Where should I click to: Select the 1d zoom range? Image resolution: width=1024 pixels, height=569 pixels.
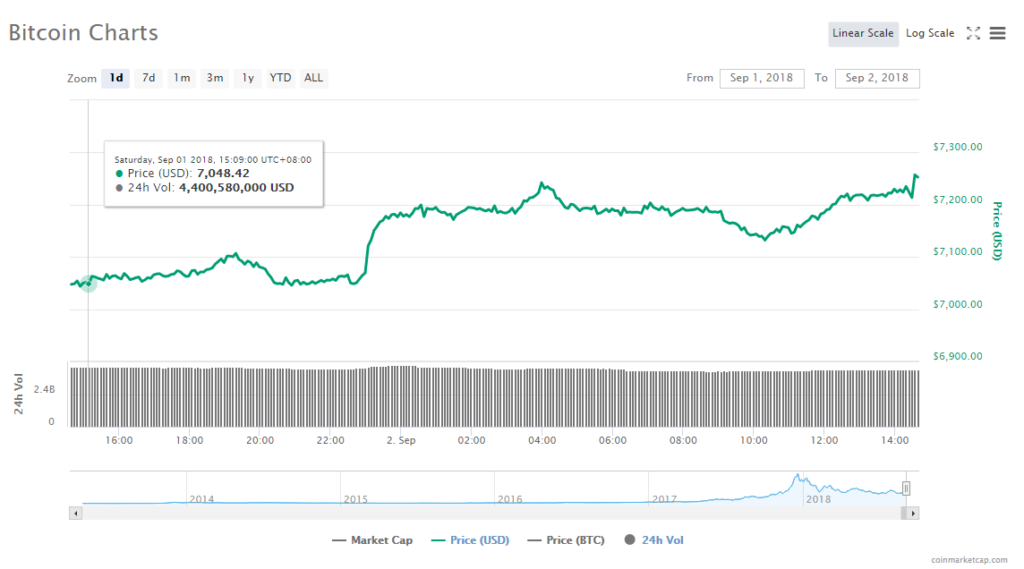pyautogui.click(x=116, y=78)
